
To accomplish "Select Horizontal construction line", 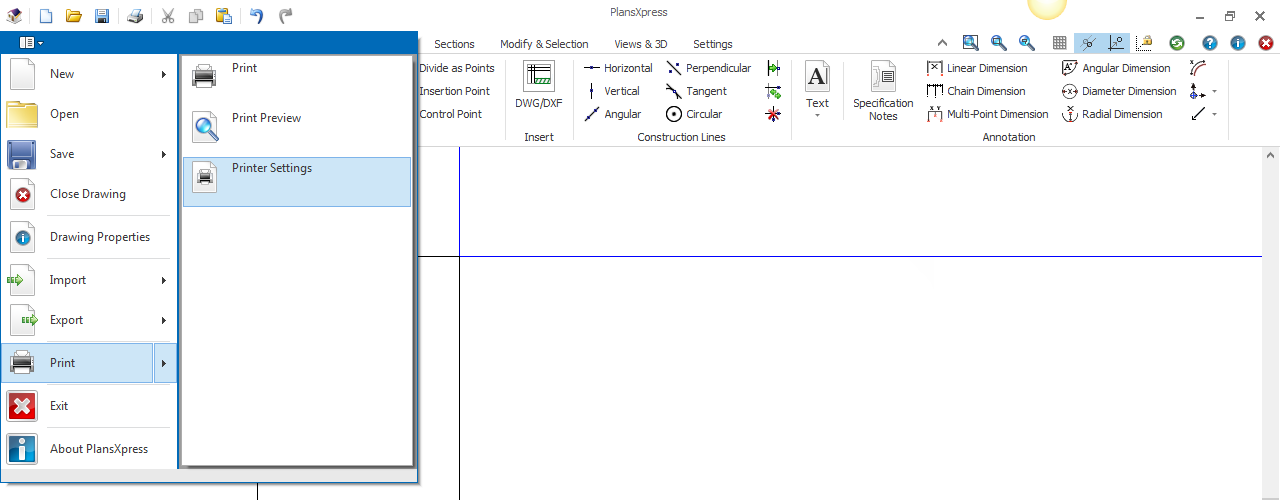I will pyautogui.click(x=617, y=68).
